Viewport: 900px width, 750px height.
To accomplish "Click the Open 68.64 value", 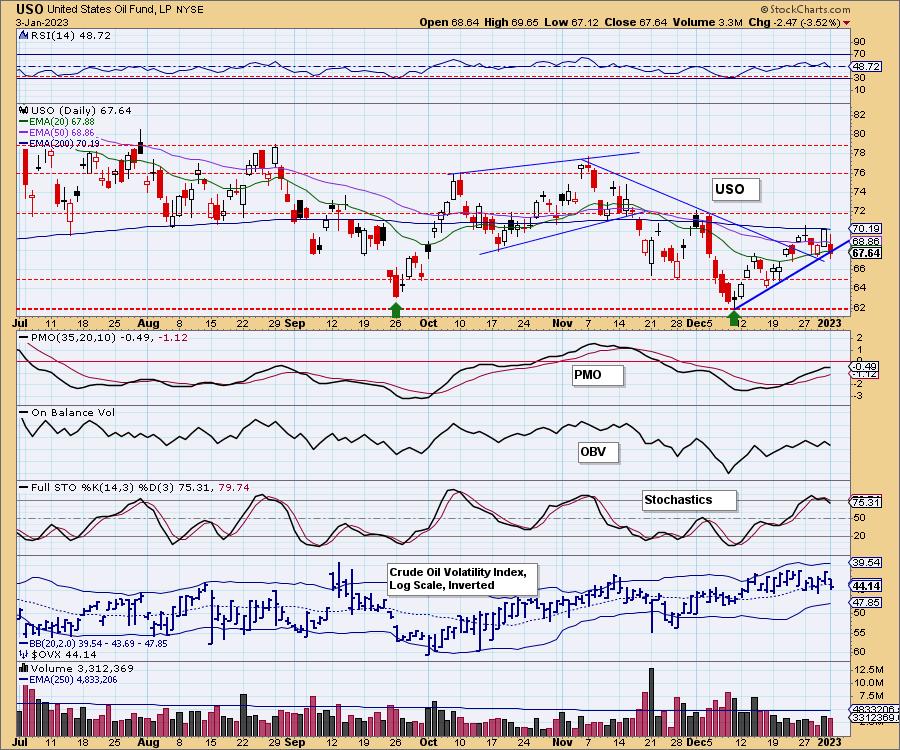I will coord(448,22).
